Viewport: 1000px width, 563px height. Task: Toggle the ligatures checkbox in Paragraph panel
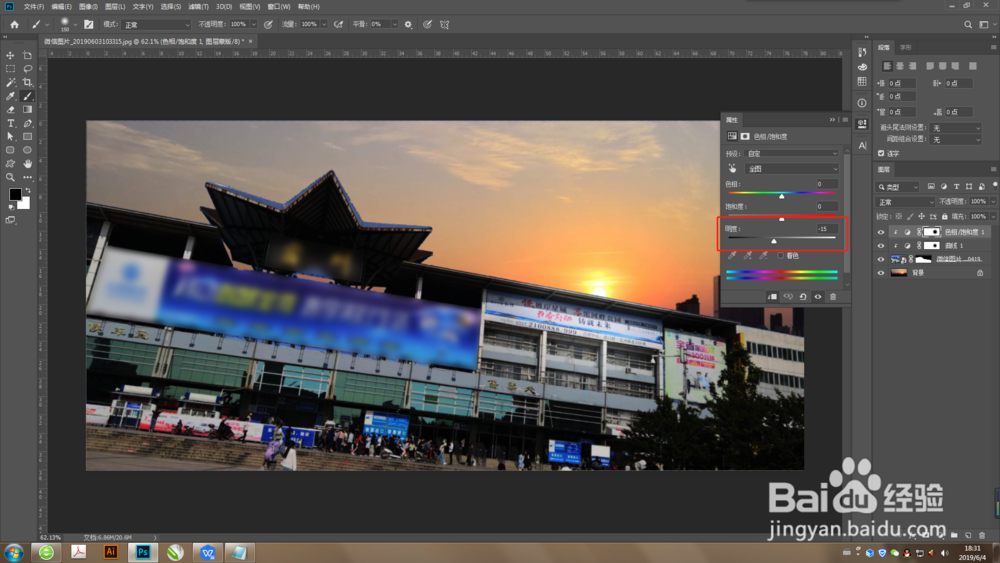click(x=881, y=153)
